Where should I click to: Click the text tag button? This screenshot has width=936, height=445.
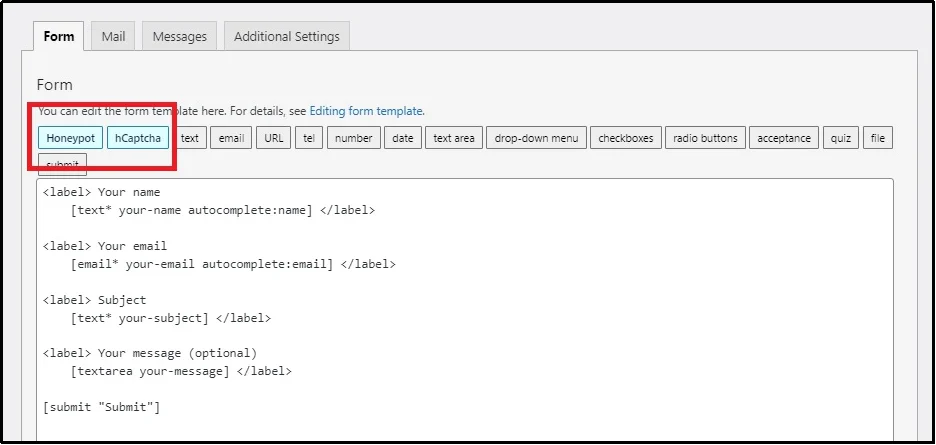(190, 138)
